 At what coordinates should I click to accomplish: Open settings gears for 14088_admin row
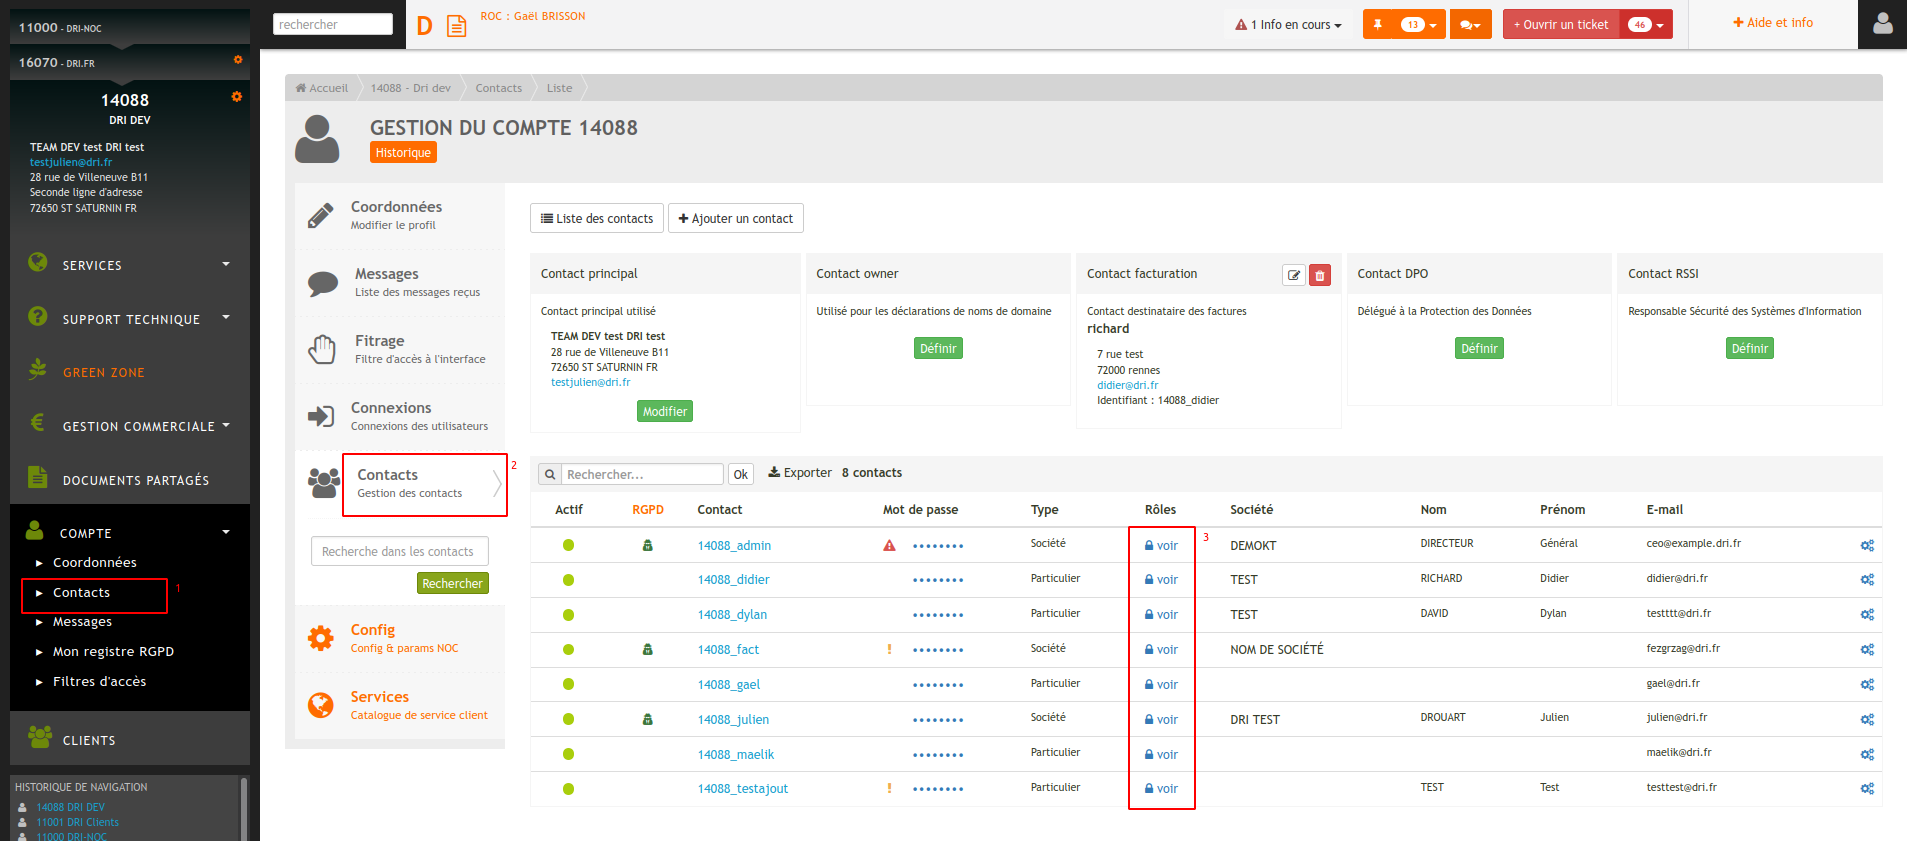1867,545
